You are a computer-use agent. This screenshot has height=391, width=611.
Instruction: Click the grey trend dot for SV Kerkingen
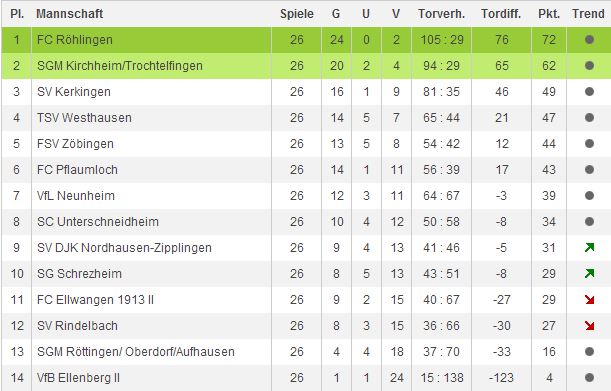click(x=589, y=92)
